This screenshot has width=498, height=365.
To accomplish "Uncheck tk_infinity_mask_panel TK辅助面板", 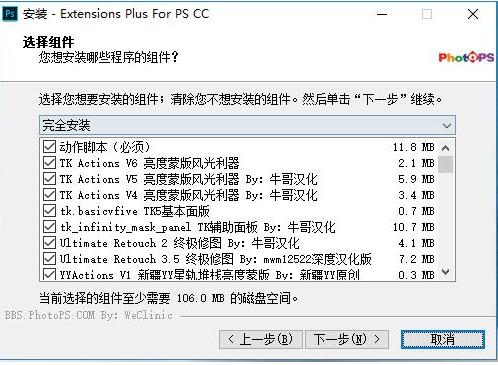I will pyautogui.click(x=49, y=227).
